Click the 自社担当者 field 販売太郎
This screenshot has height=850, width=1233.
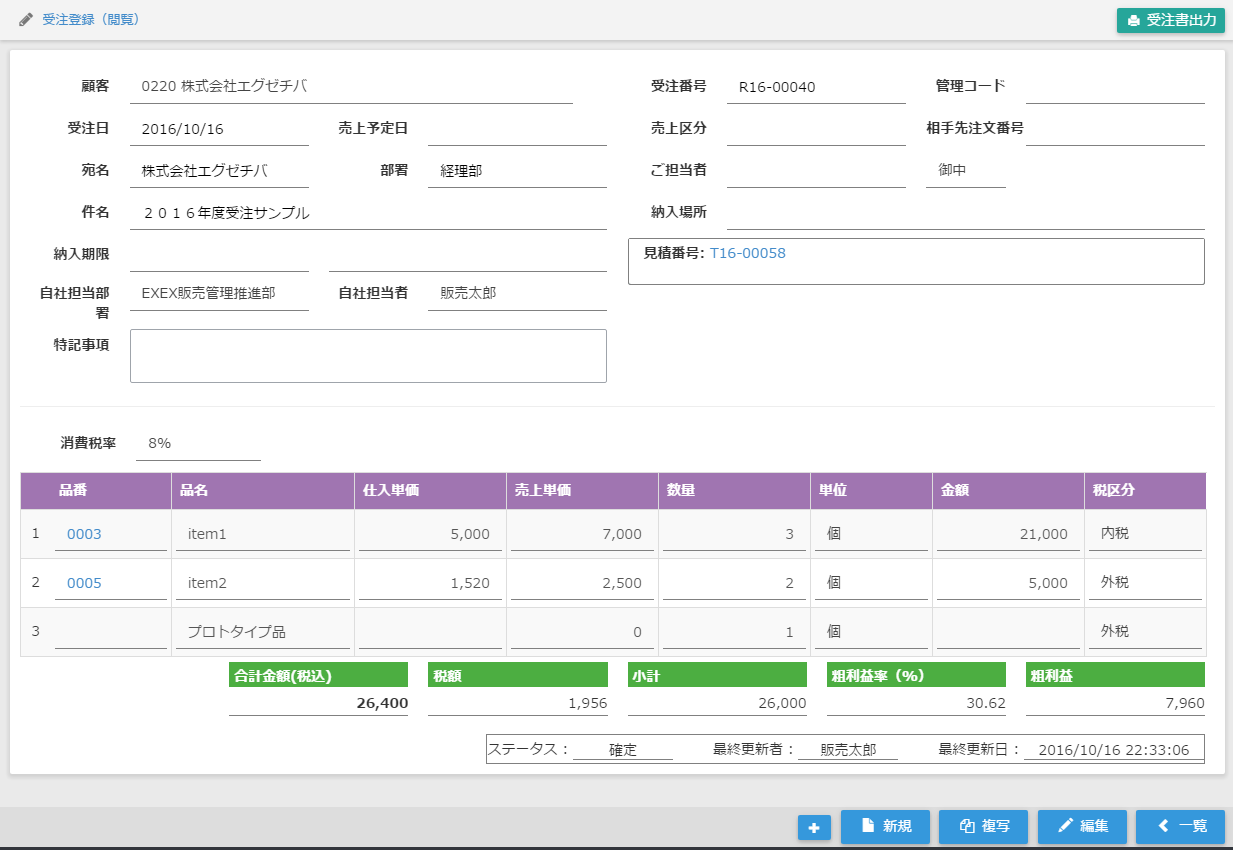click(x=517, y=294)
